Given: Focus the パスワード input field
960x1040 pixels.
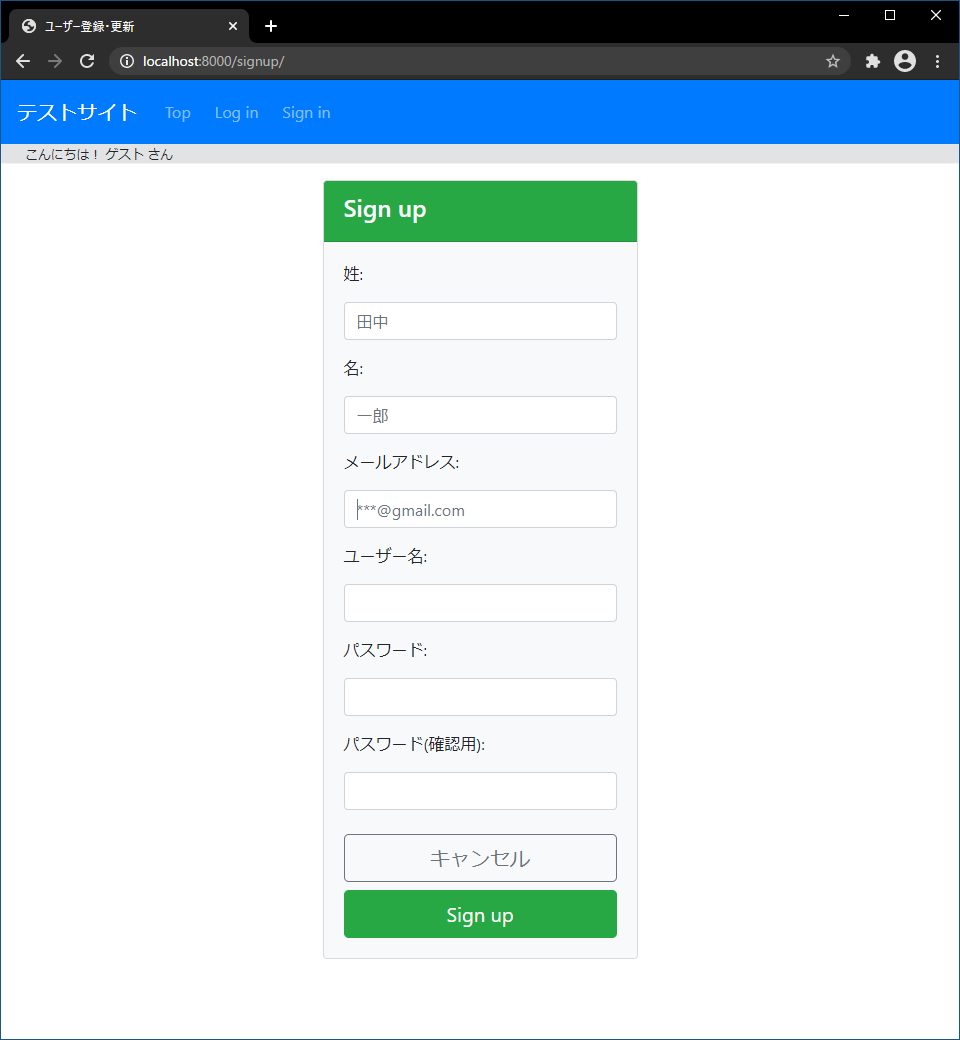Looking at the screenshot, I should (x=480, y=697).
